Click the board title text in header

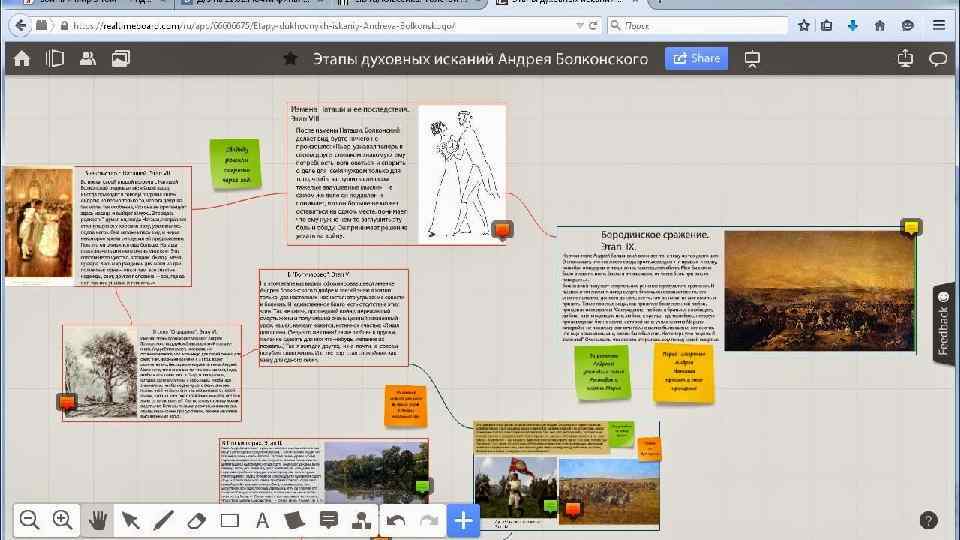[480, 59]
